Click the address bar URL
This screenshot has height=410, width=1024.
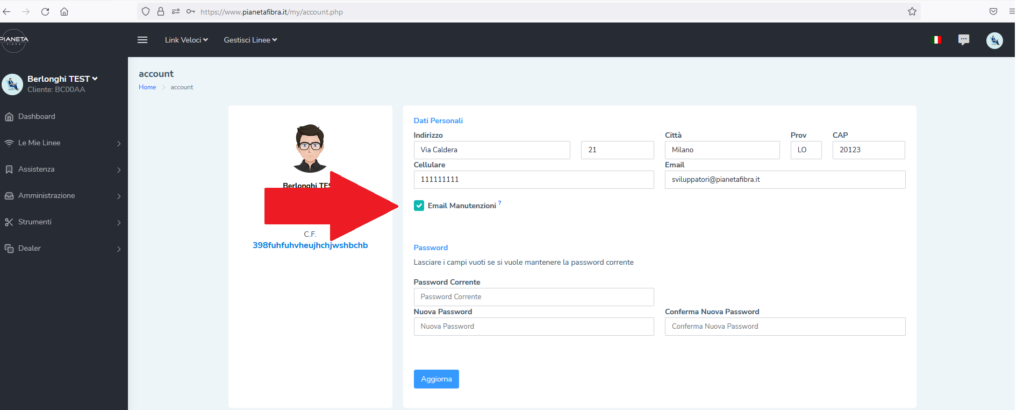point(272,12)
